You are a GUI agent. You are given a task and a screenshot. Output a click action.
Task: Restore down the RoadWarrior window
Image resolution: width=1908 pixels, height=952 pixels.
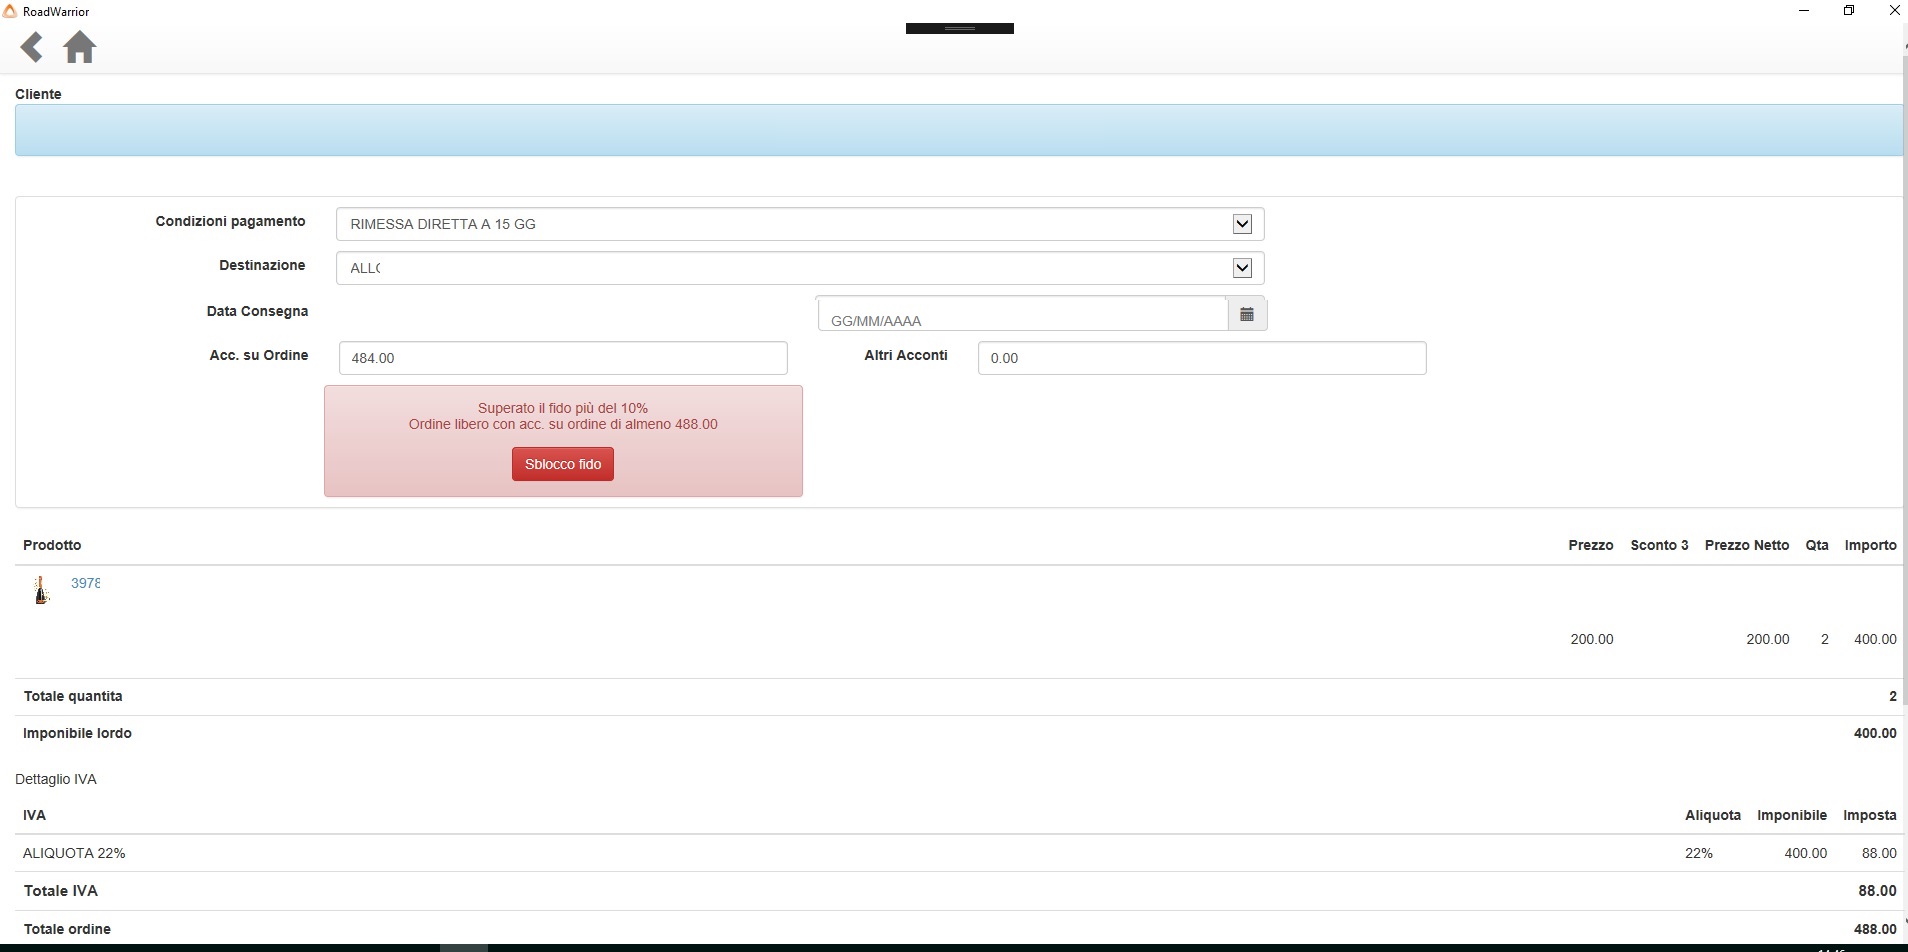1849,11
